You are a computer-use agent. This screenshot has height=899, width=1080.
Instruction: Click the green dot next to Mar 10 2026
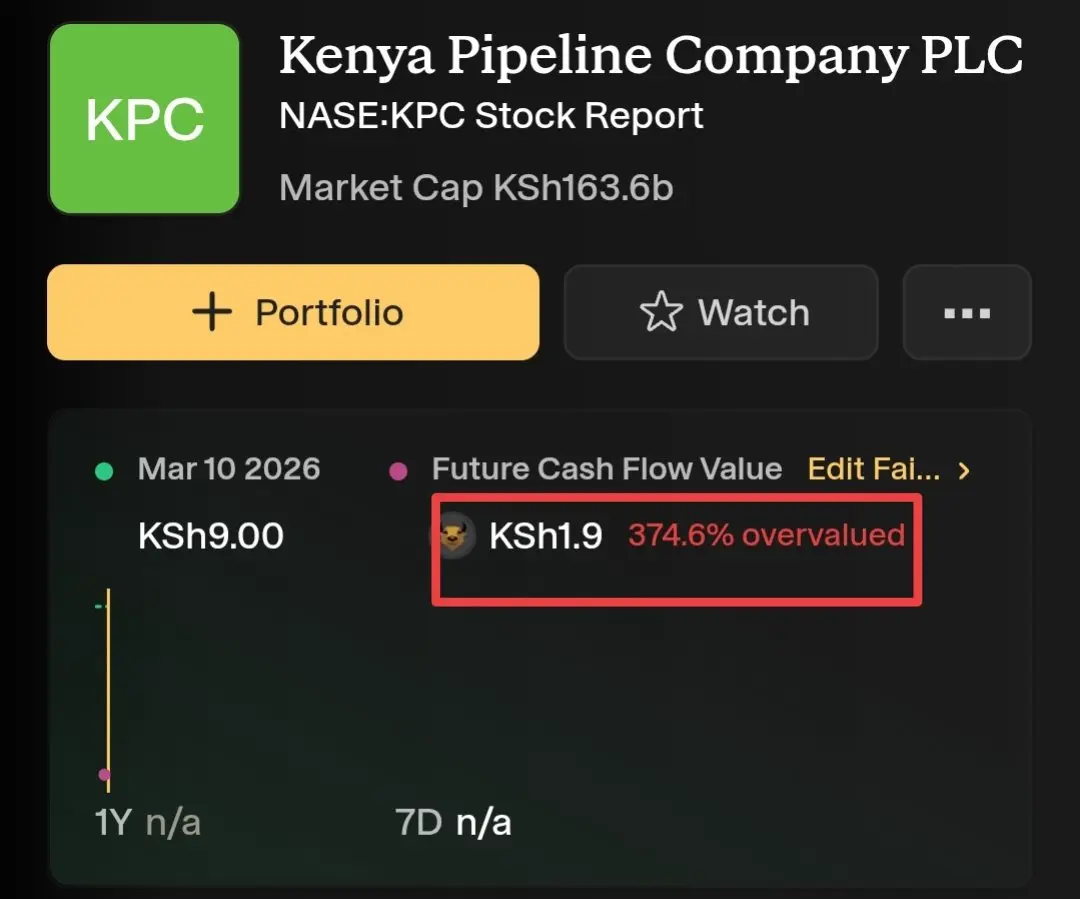coord(104,470)
